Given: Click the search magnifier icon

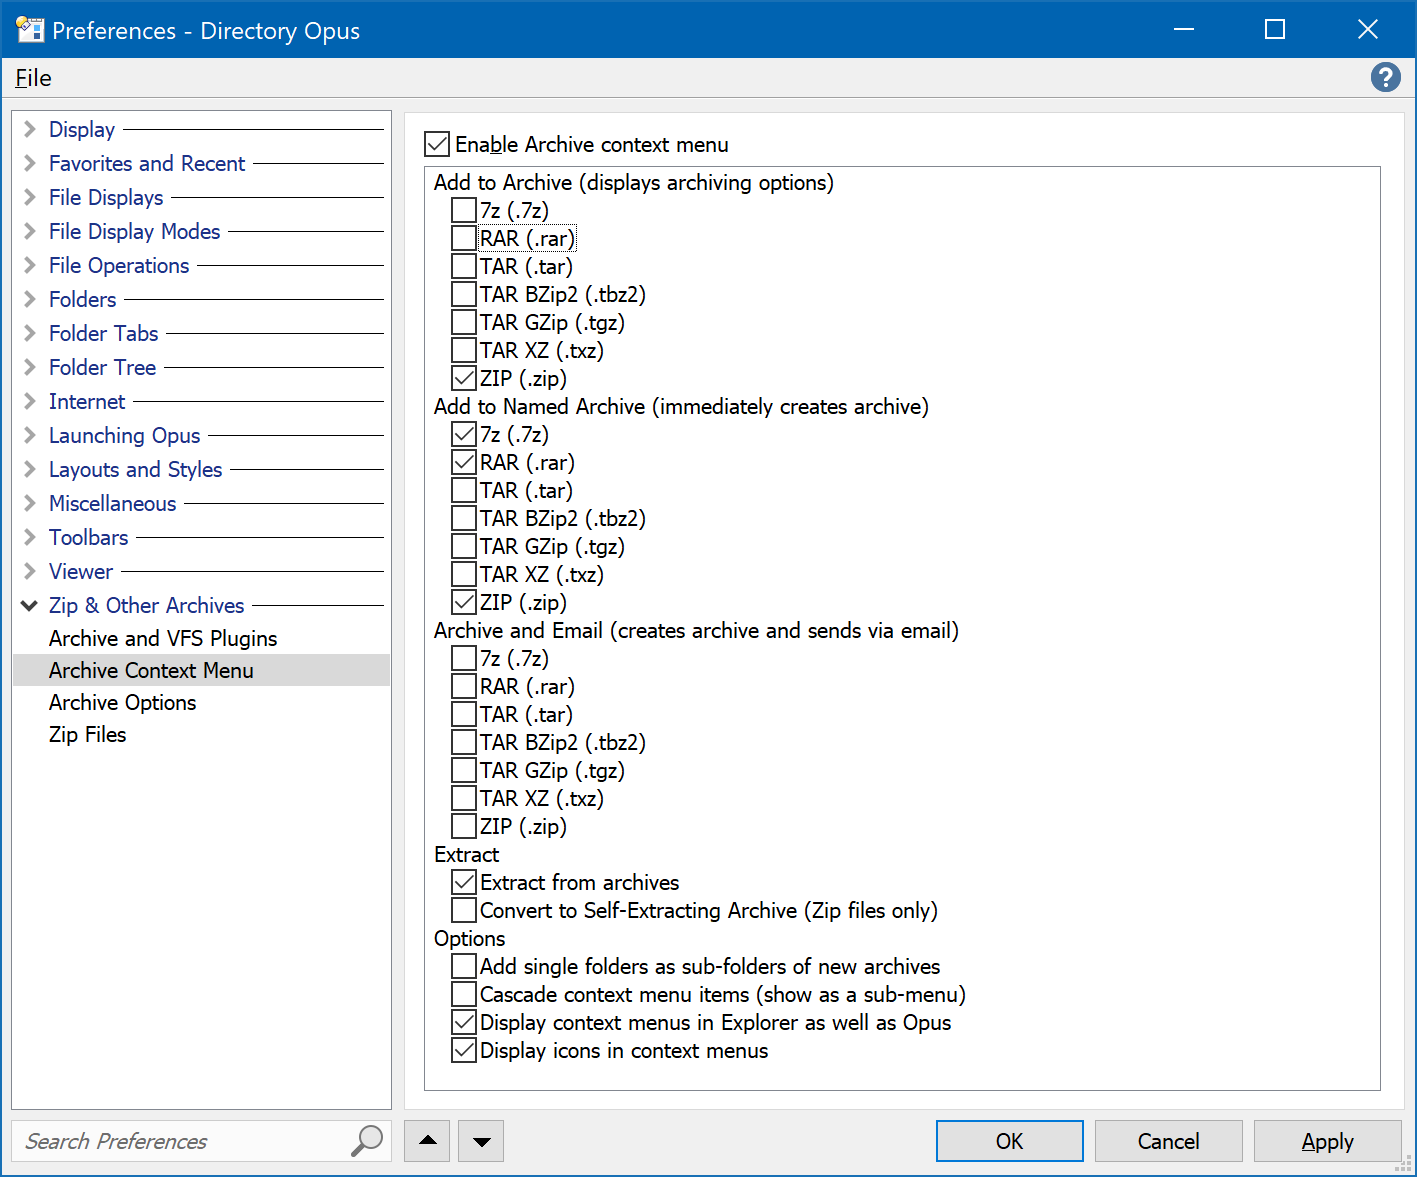Looking at the screenshot, I should 367,1140.
